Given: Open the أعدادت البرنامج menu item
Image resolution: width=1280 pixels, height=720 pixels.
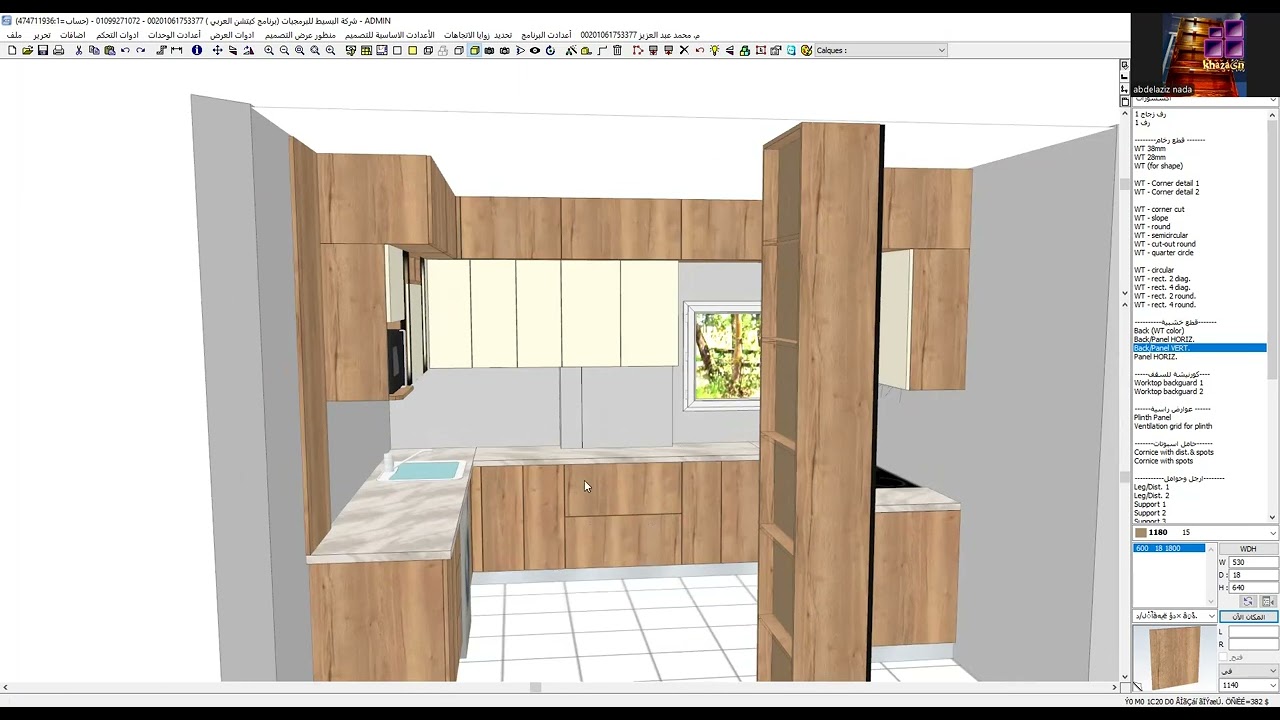Looking at the screenshot, I should click(x=546, y=35).
